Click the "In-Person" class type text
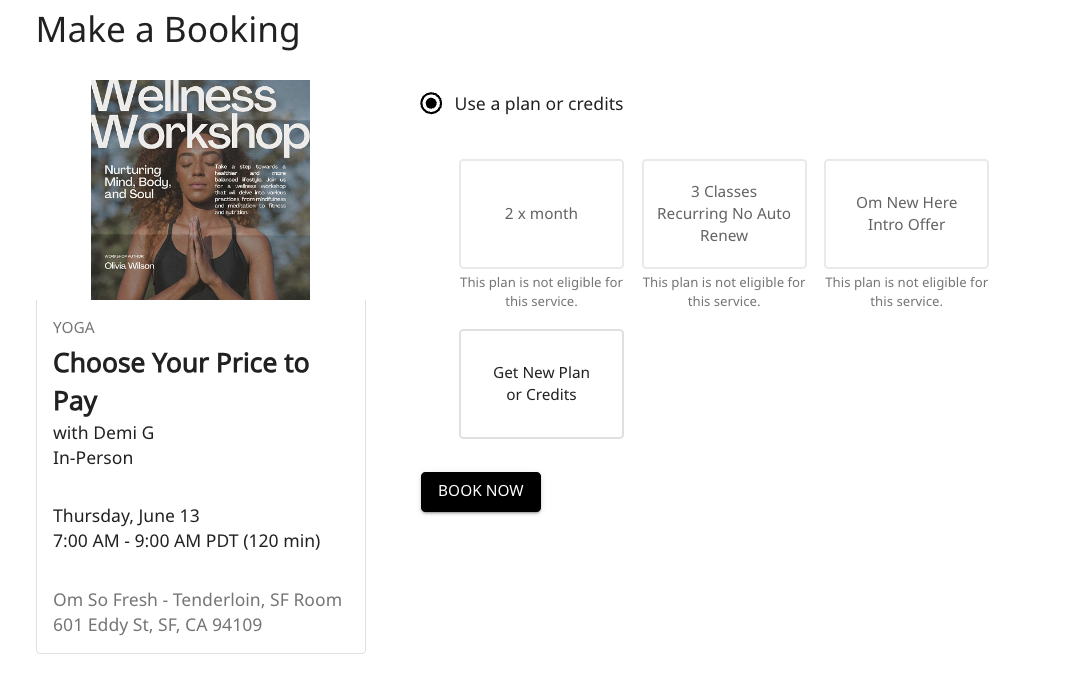 coord(93,458)
